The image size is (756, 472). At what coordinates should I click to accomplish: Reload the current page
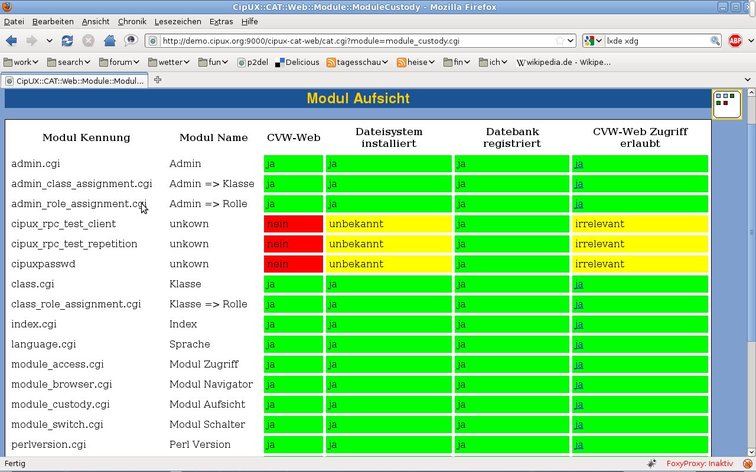point(67,41)
